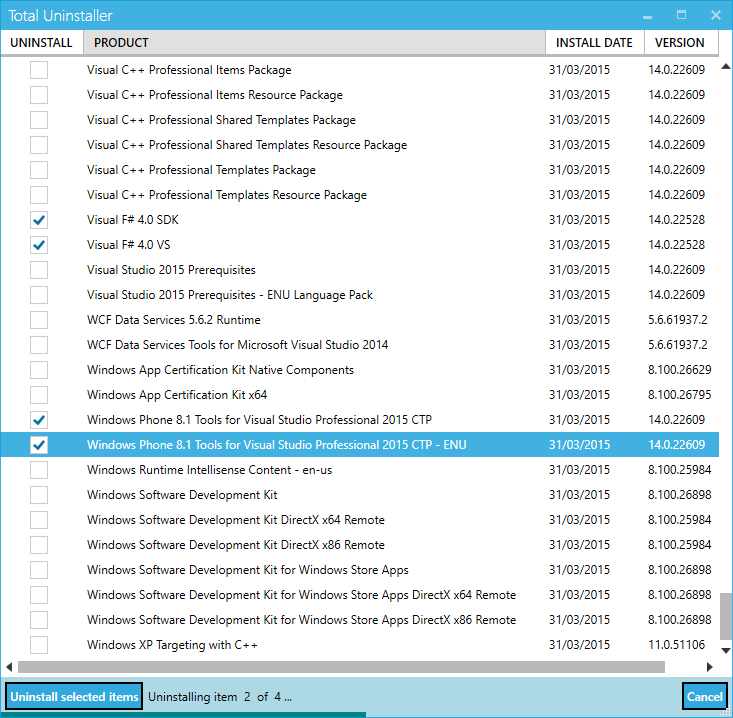Tick WCF Data Services 5.6.2 Runtime checkbox
This screenshot has height=718, width=733.
pyautogui.click(x=39, y=320)
